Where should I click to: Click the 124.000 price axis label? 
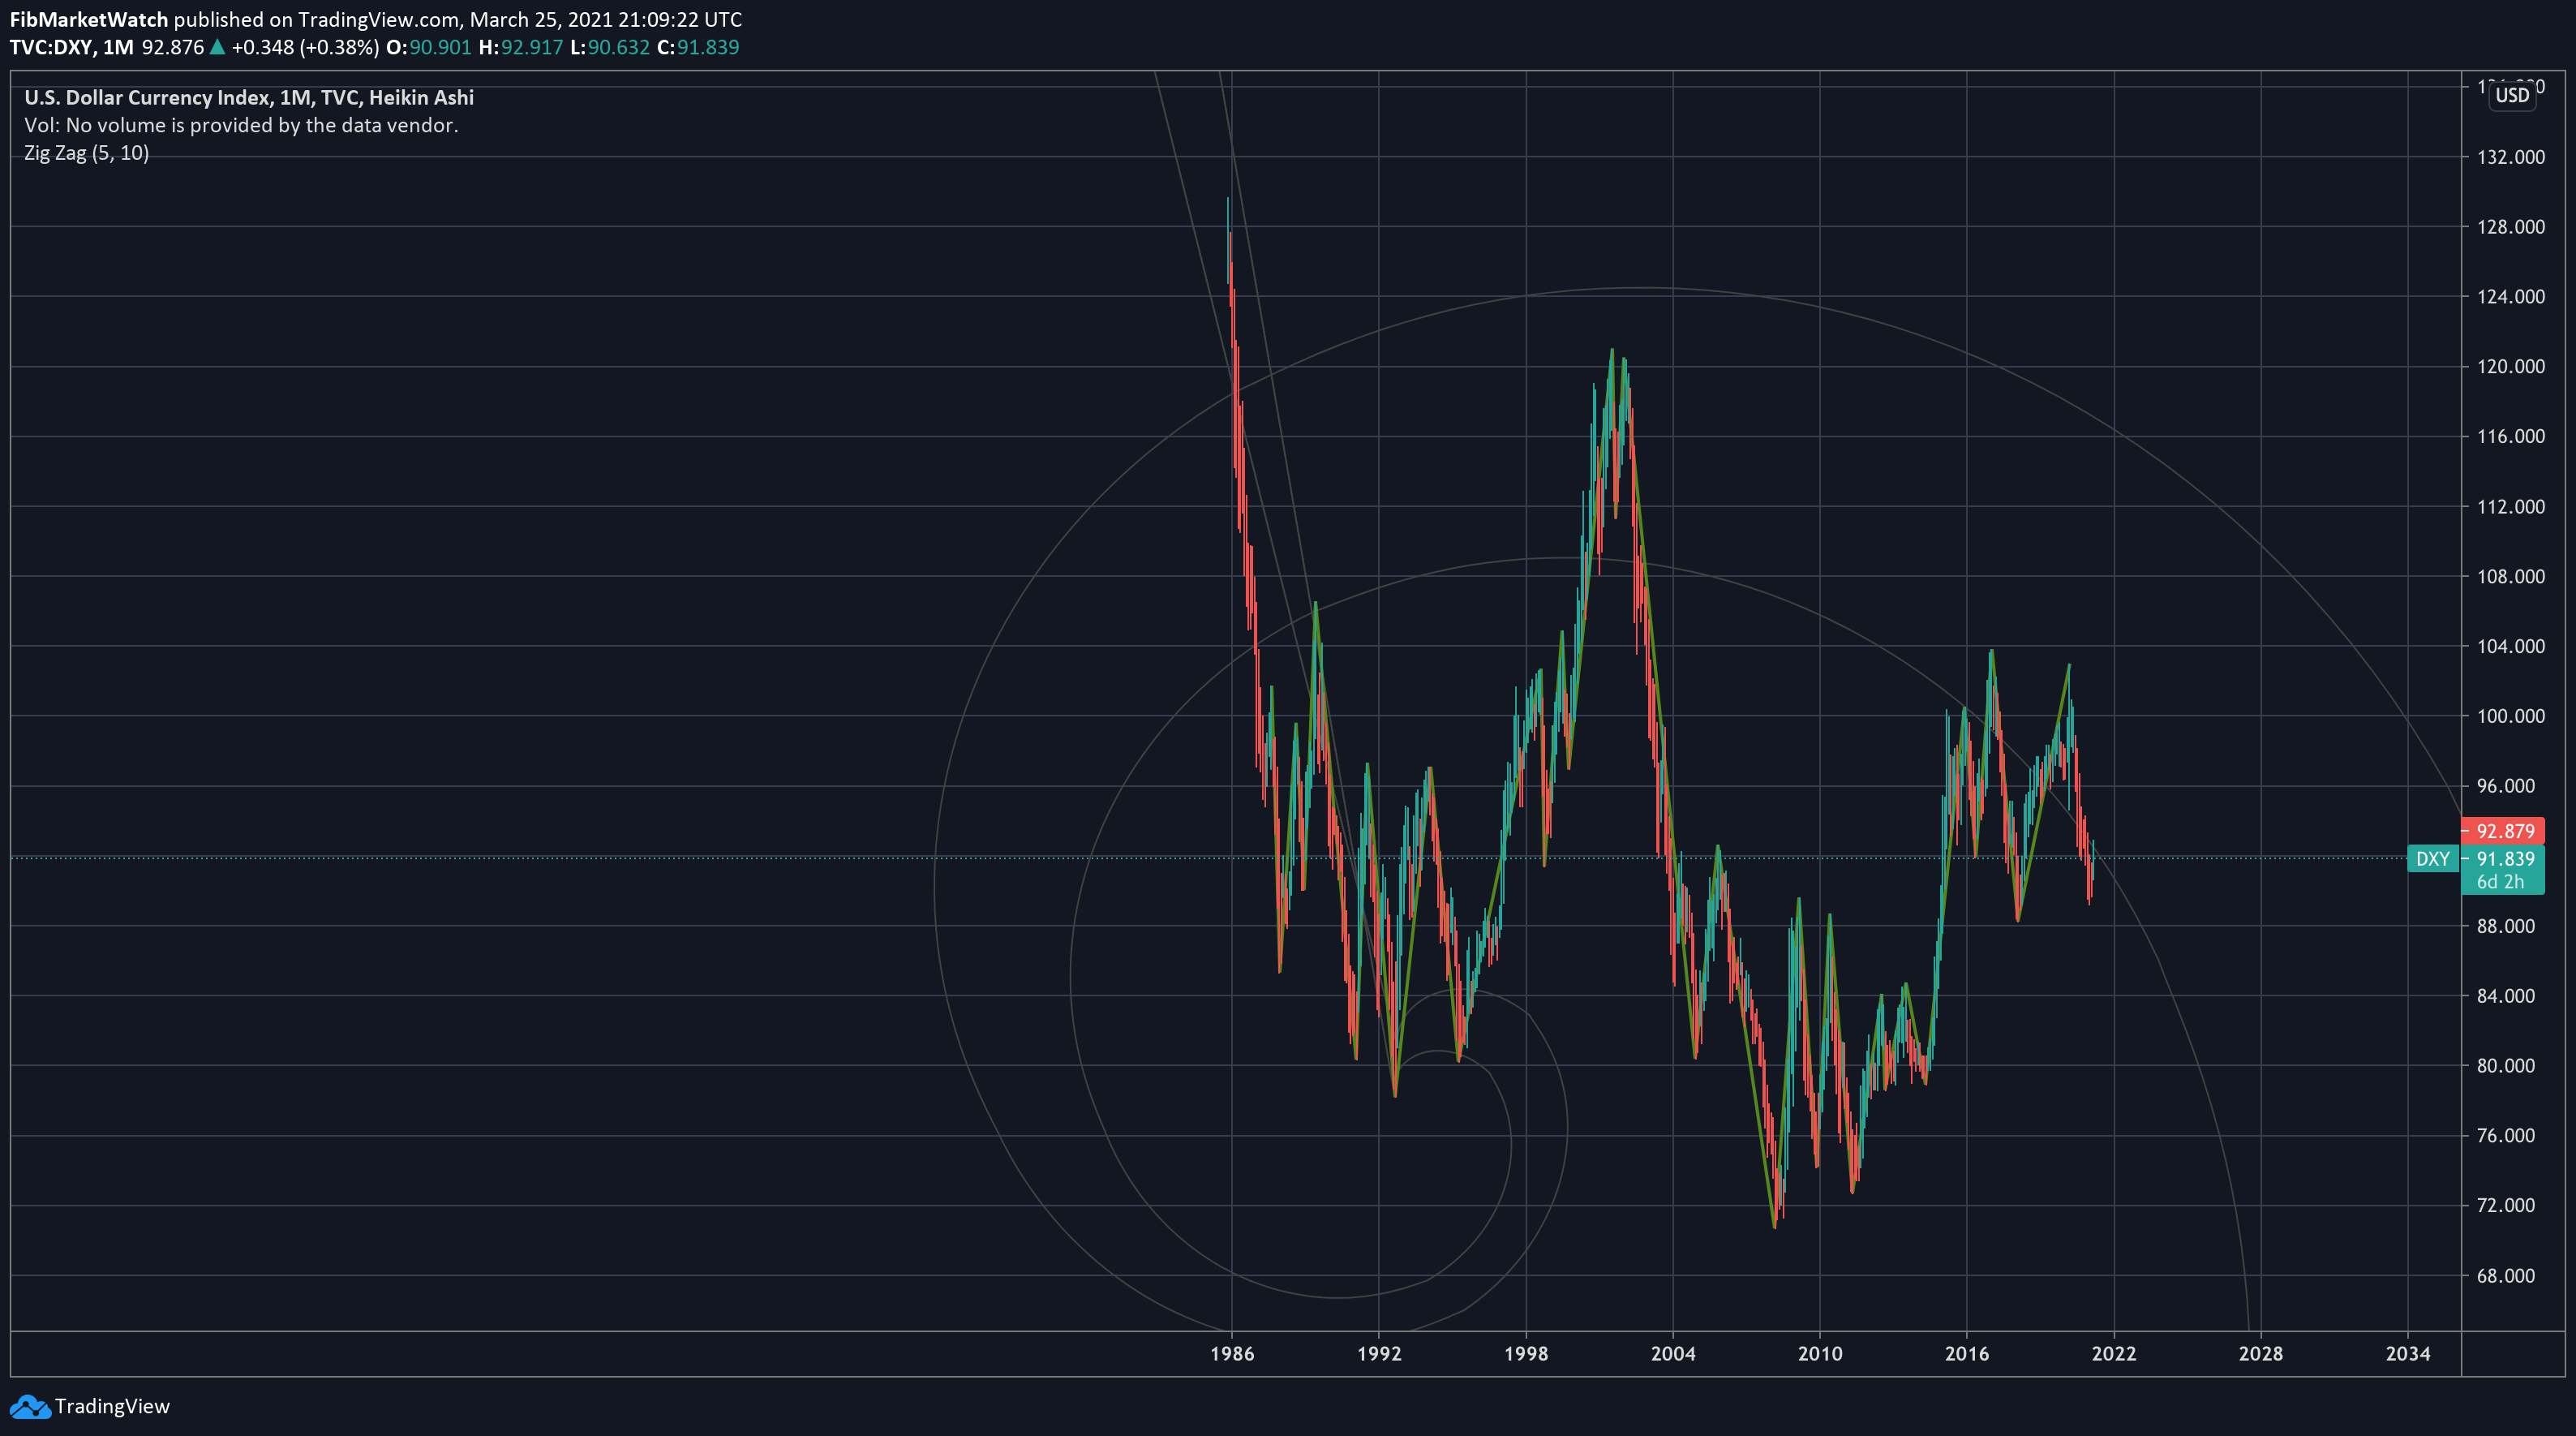2511,296
